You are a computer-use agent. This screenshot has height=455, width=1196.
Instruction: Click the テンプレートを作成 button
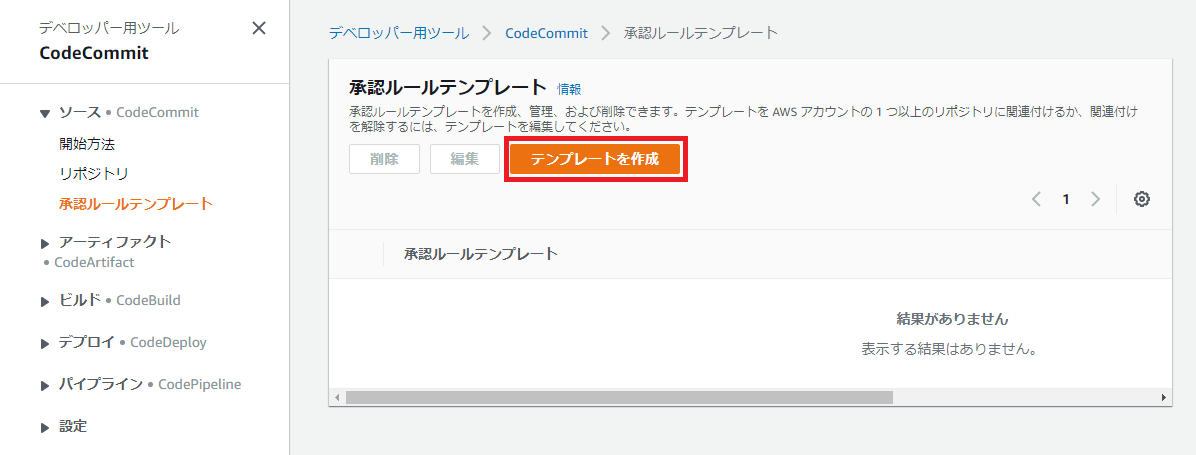[595, 159]
